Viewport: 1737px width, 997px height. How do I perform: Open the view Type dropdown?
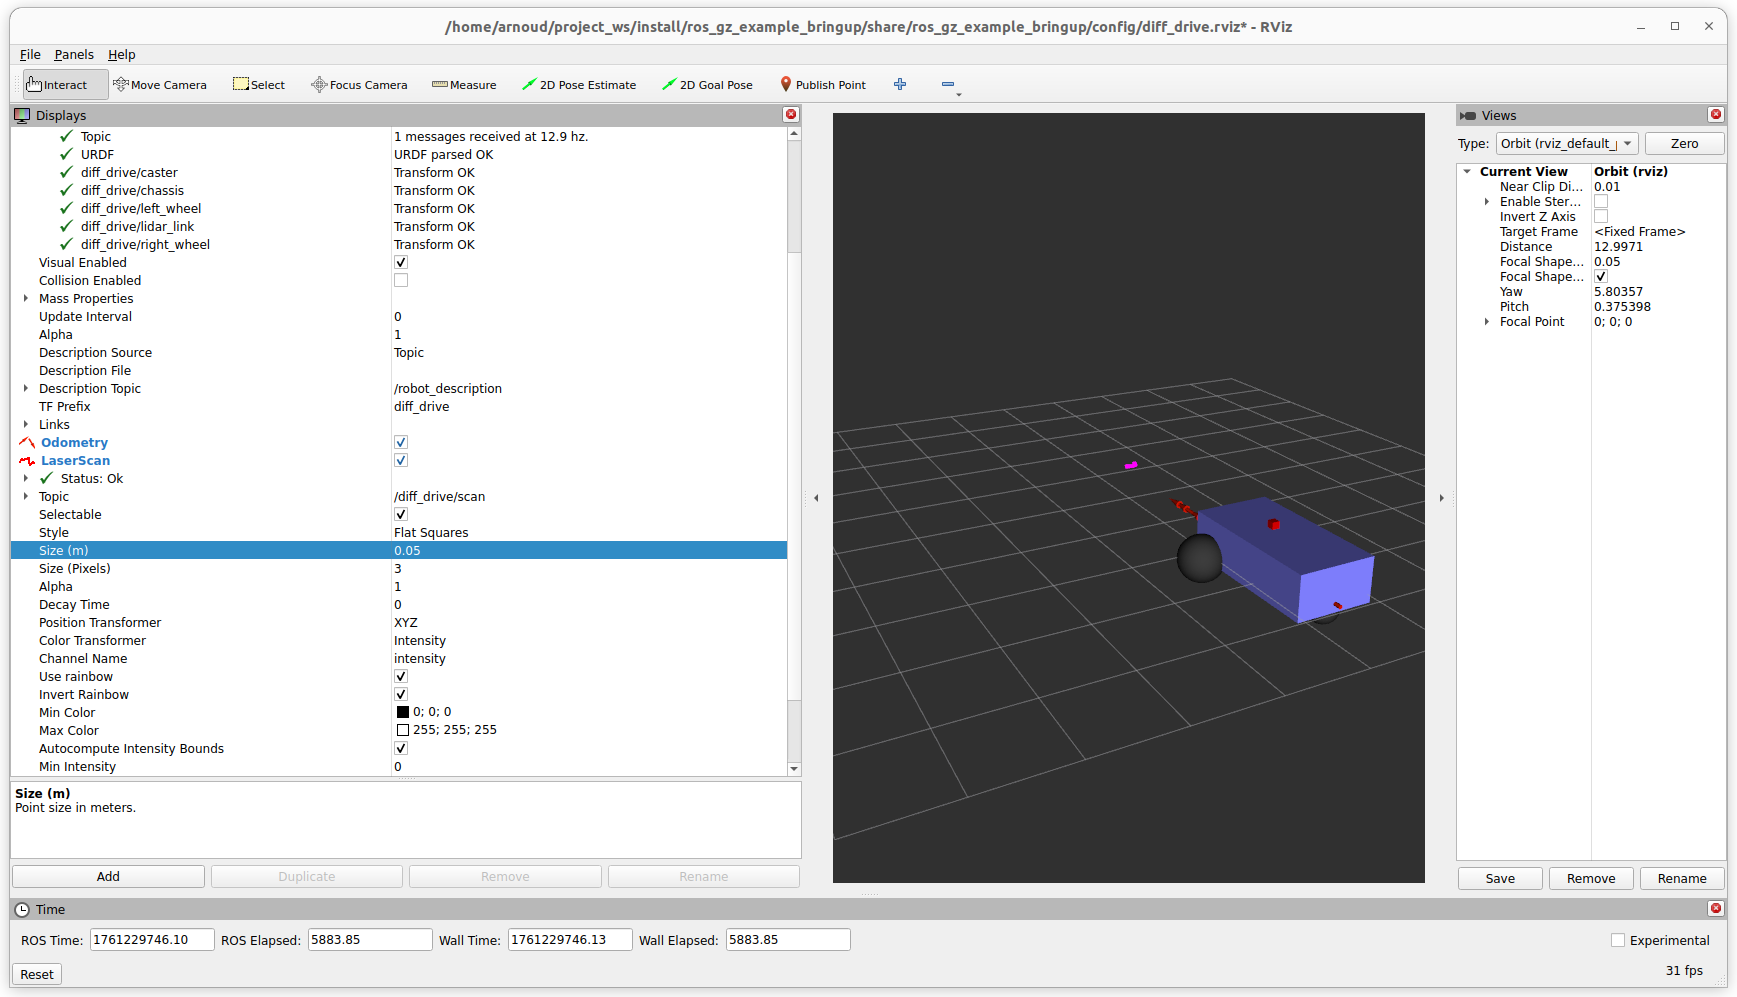point(1566,144)
